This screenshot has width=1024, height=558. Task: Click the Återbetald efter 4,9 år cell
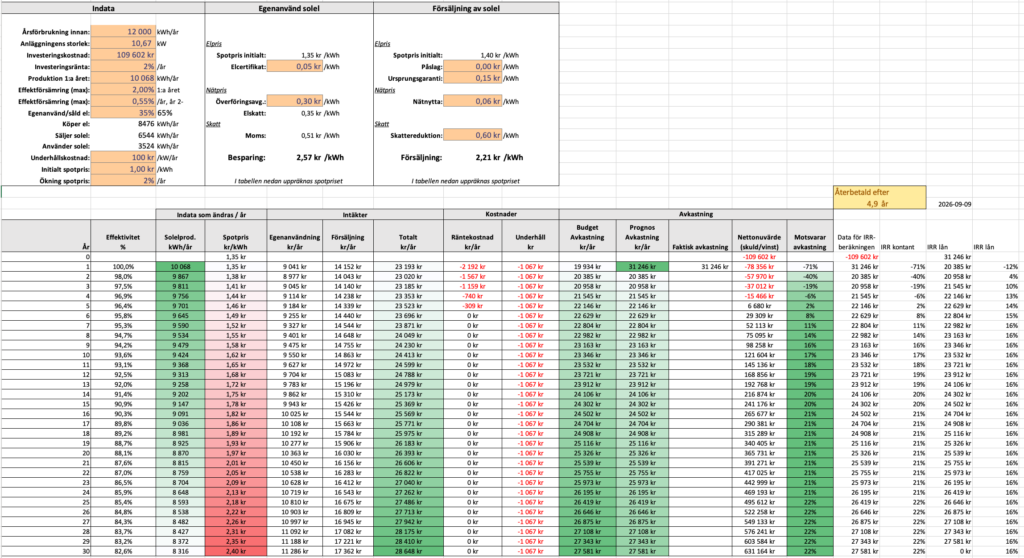[x=879, y=198]
